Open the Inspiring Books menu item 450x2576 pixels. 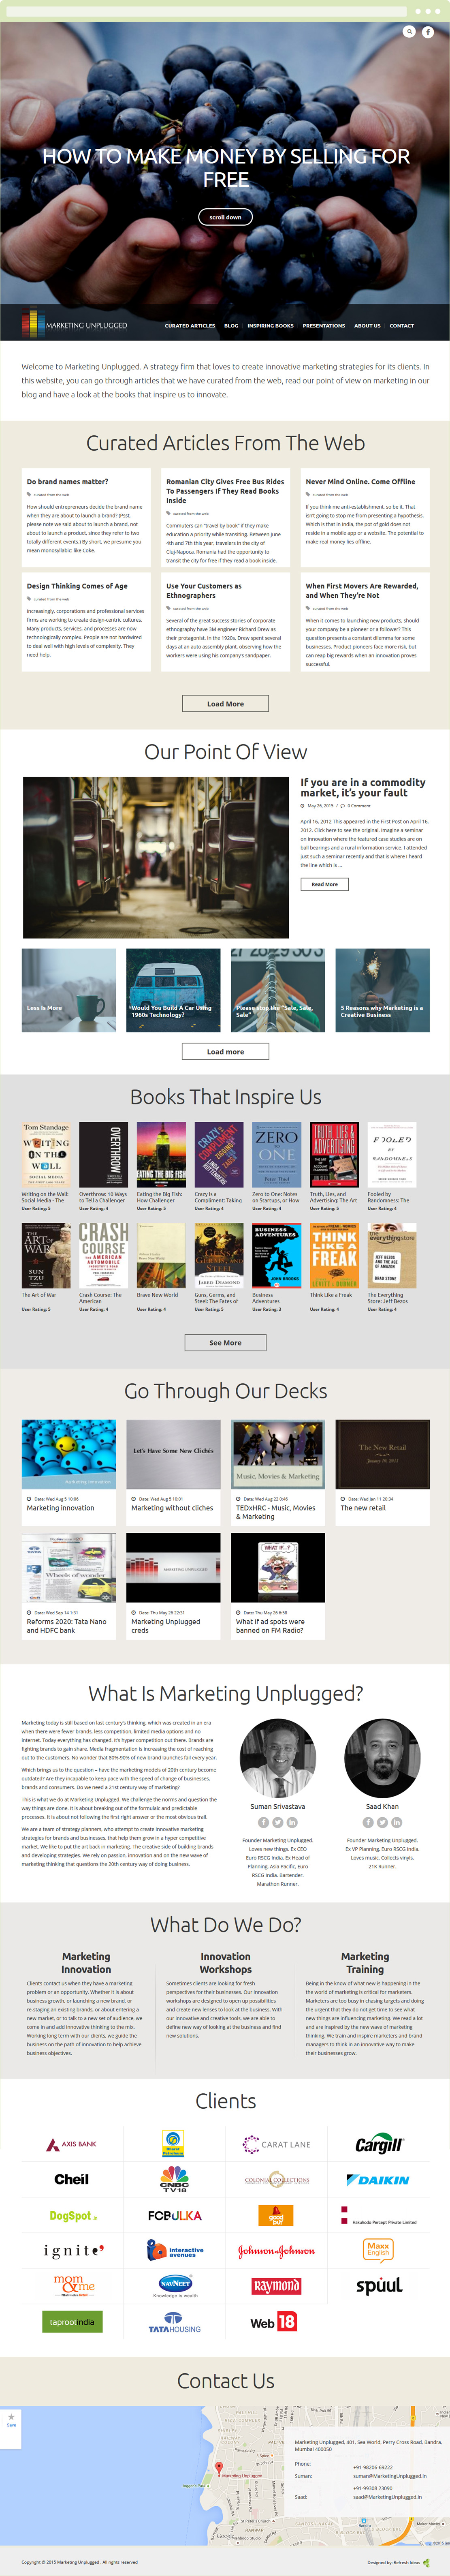pyautogui.click(x=270, y=325)
